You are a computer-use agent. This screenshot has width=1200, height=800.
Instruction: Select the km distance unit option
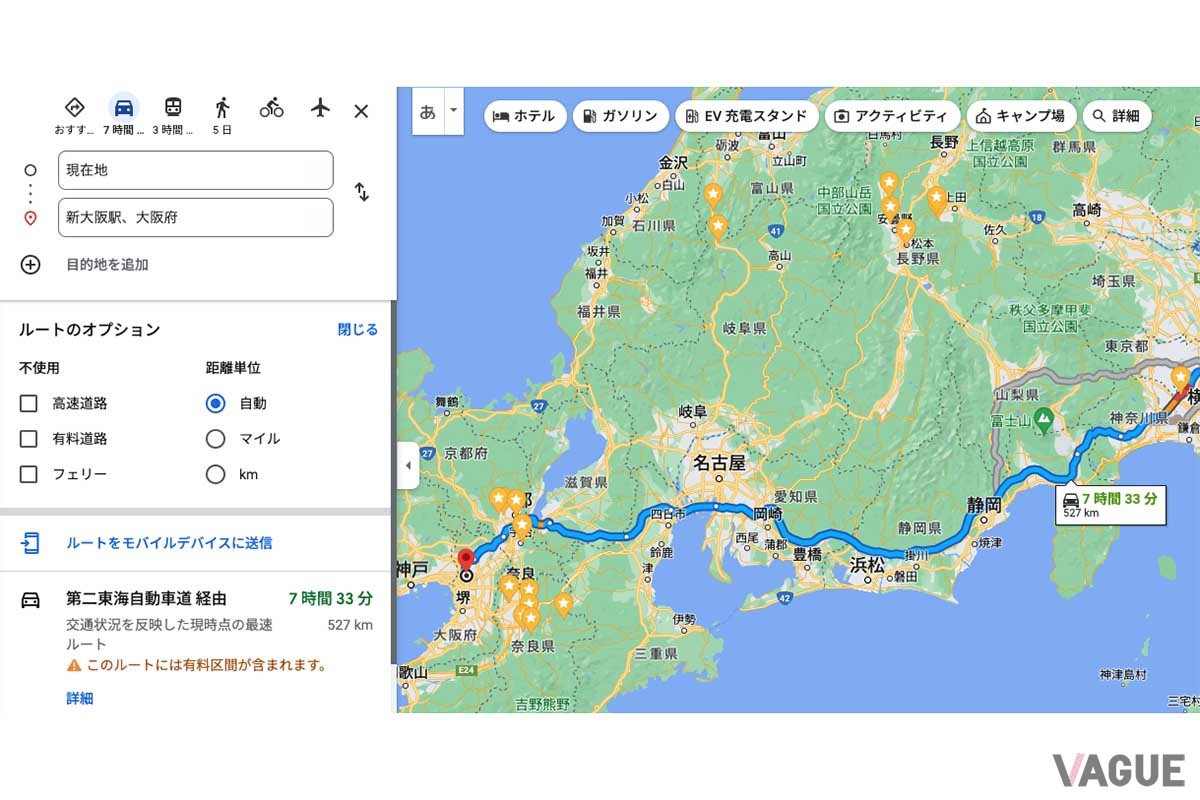[215, 474]
